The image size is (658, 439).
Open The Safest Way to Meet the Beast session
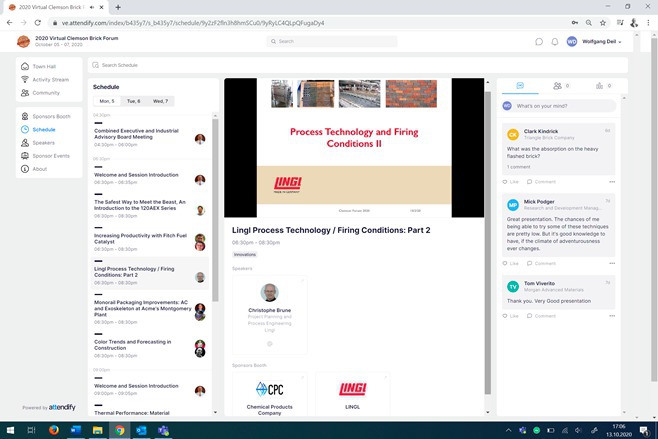coord(150,208)
